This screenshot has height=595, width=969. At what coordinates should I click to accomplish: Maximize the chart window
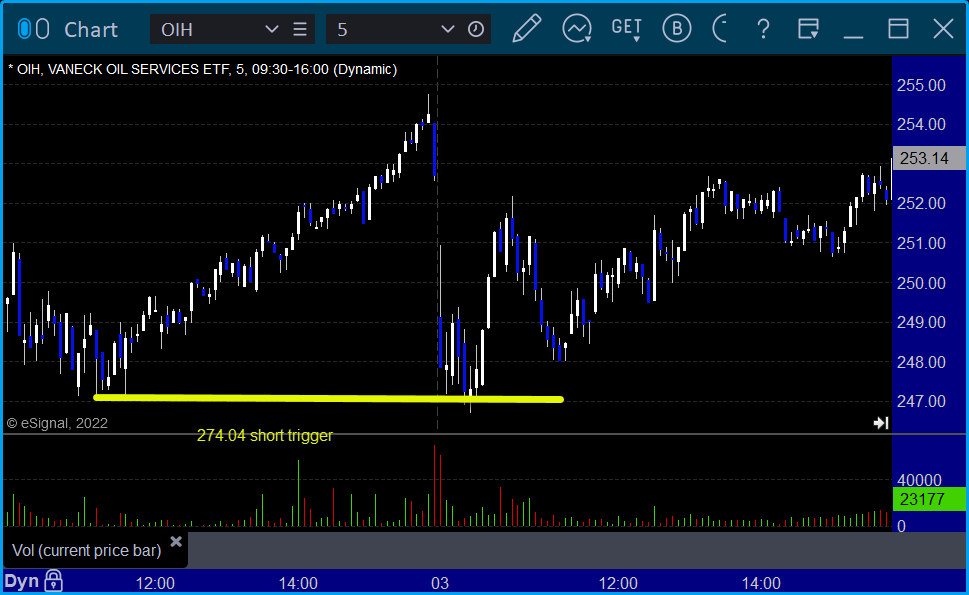click(x=898, y=29)
